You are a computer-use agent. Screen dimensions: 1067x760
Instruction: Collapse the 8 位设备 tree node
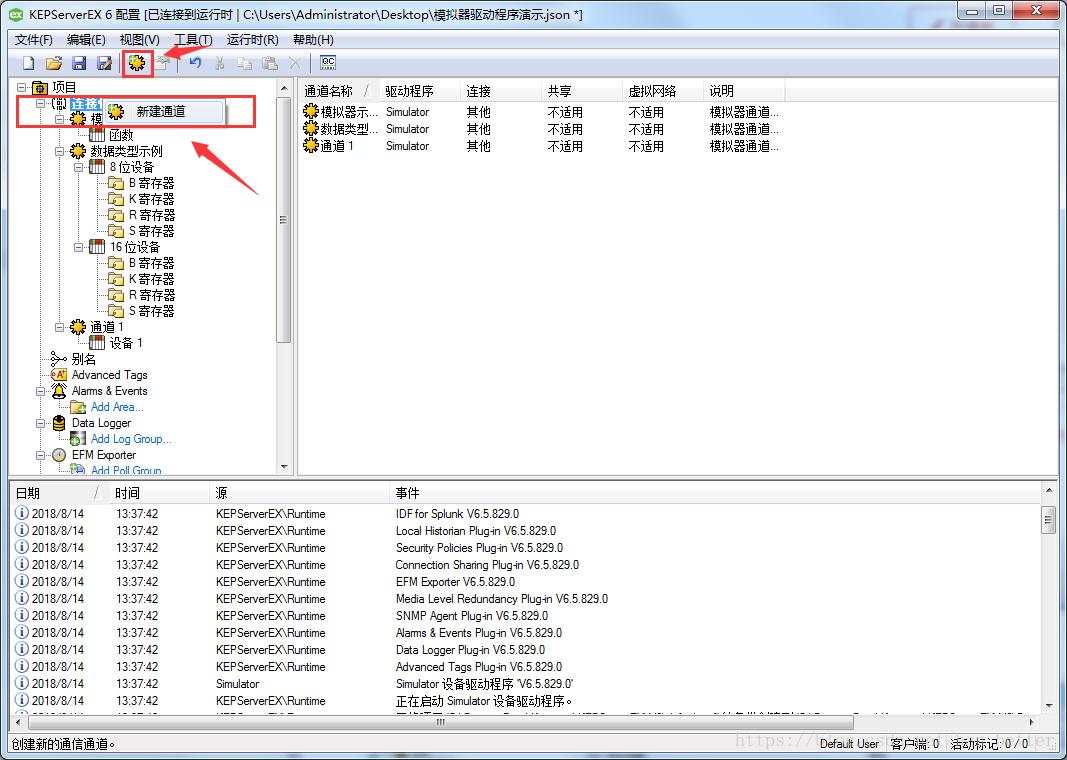coord(77,167)
